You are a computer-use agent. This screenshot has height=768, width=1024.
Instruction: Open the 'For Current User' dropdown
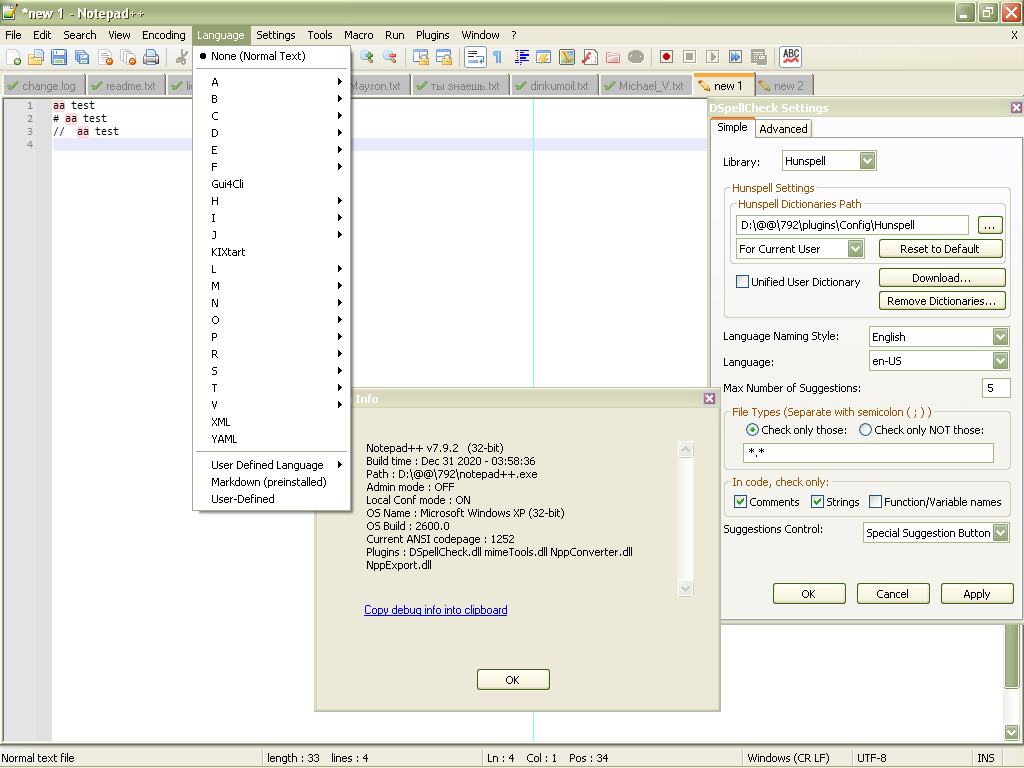[856, 249]
